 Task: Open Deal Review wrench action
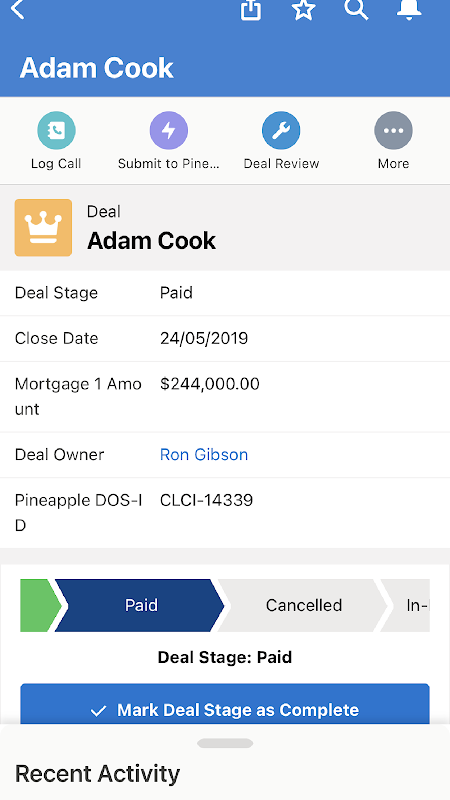[x=281, y=131]
